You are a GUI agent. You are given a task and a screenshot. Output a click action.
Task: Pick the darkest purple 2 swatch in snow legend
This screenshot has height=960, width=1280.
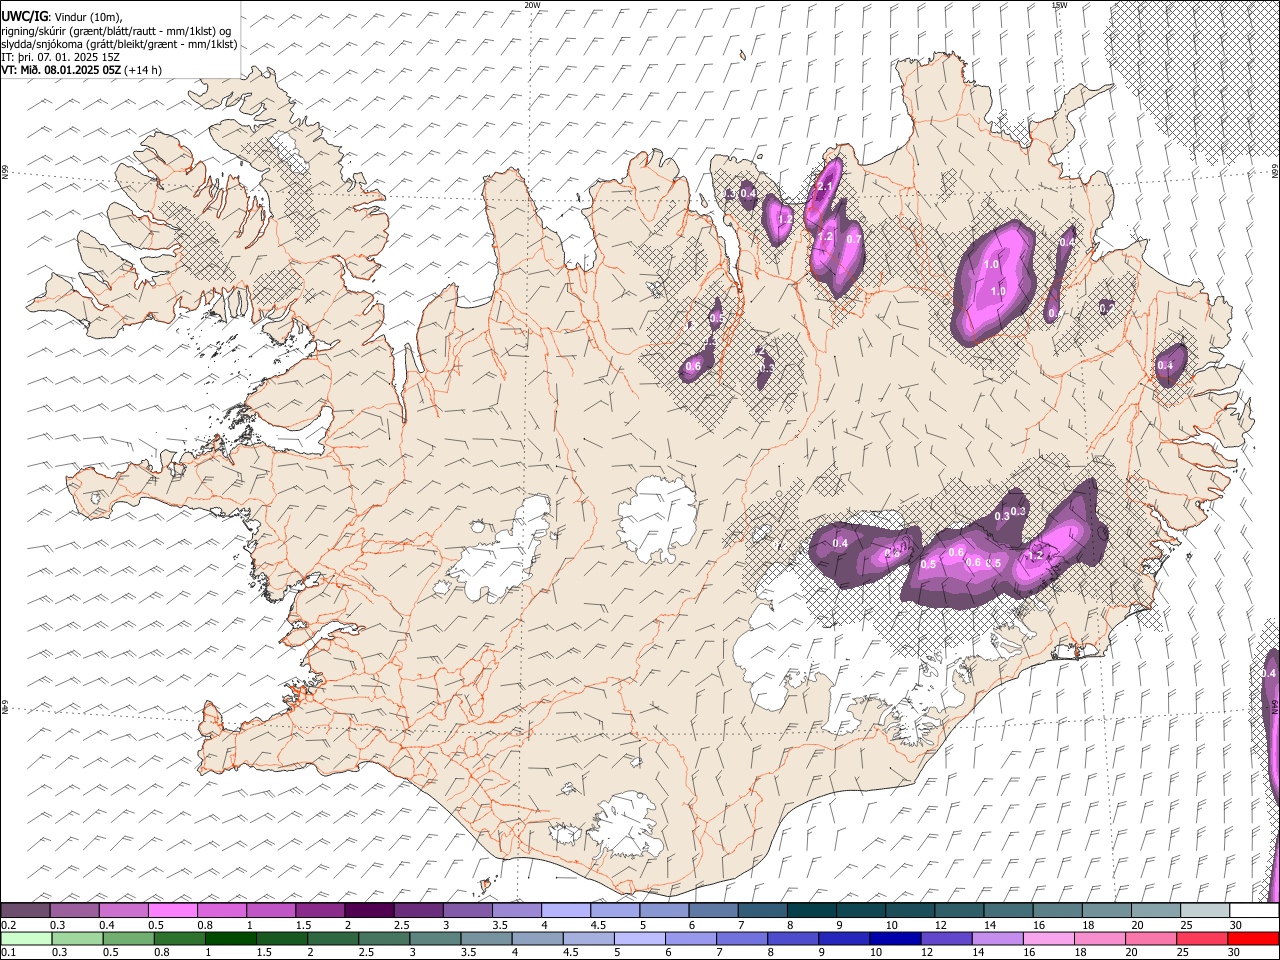click(x=369, y=911)
